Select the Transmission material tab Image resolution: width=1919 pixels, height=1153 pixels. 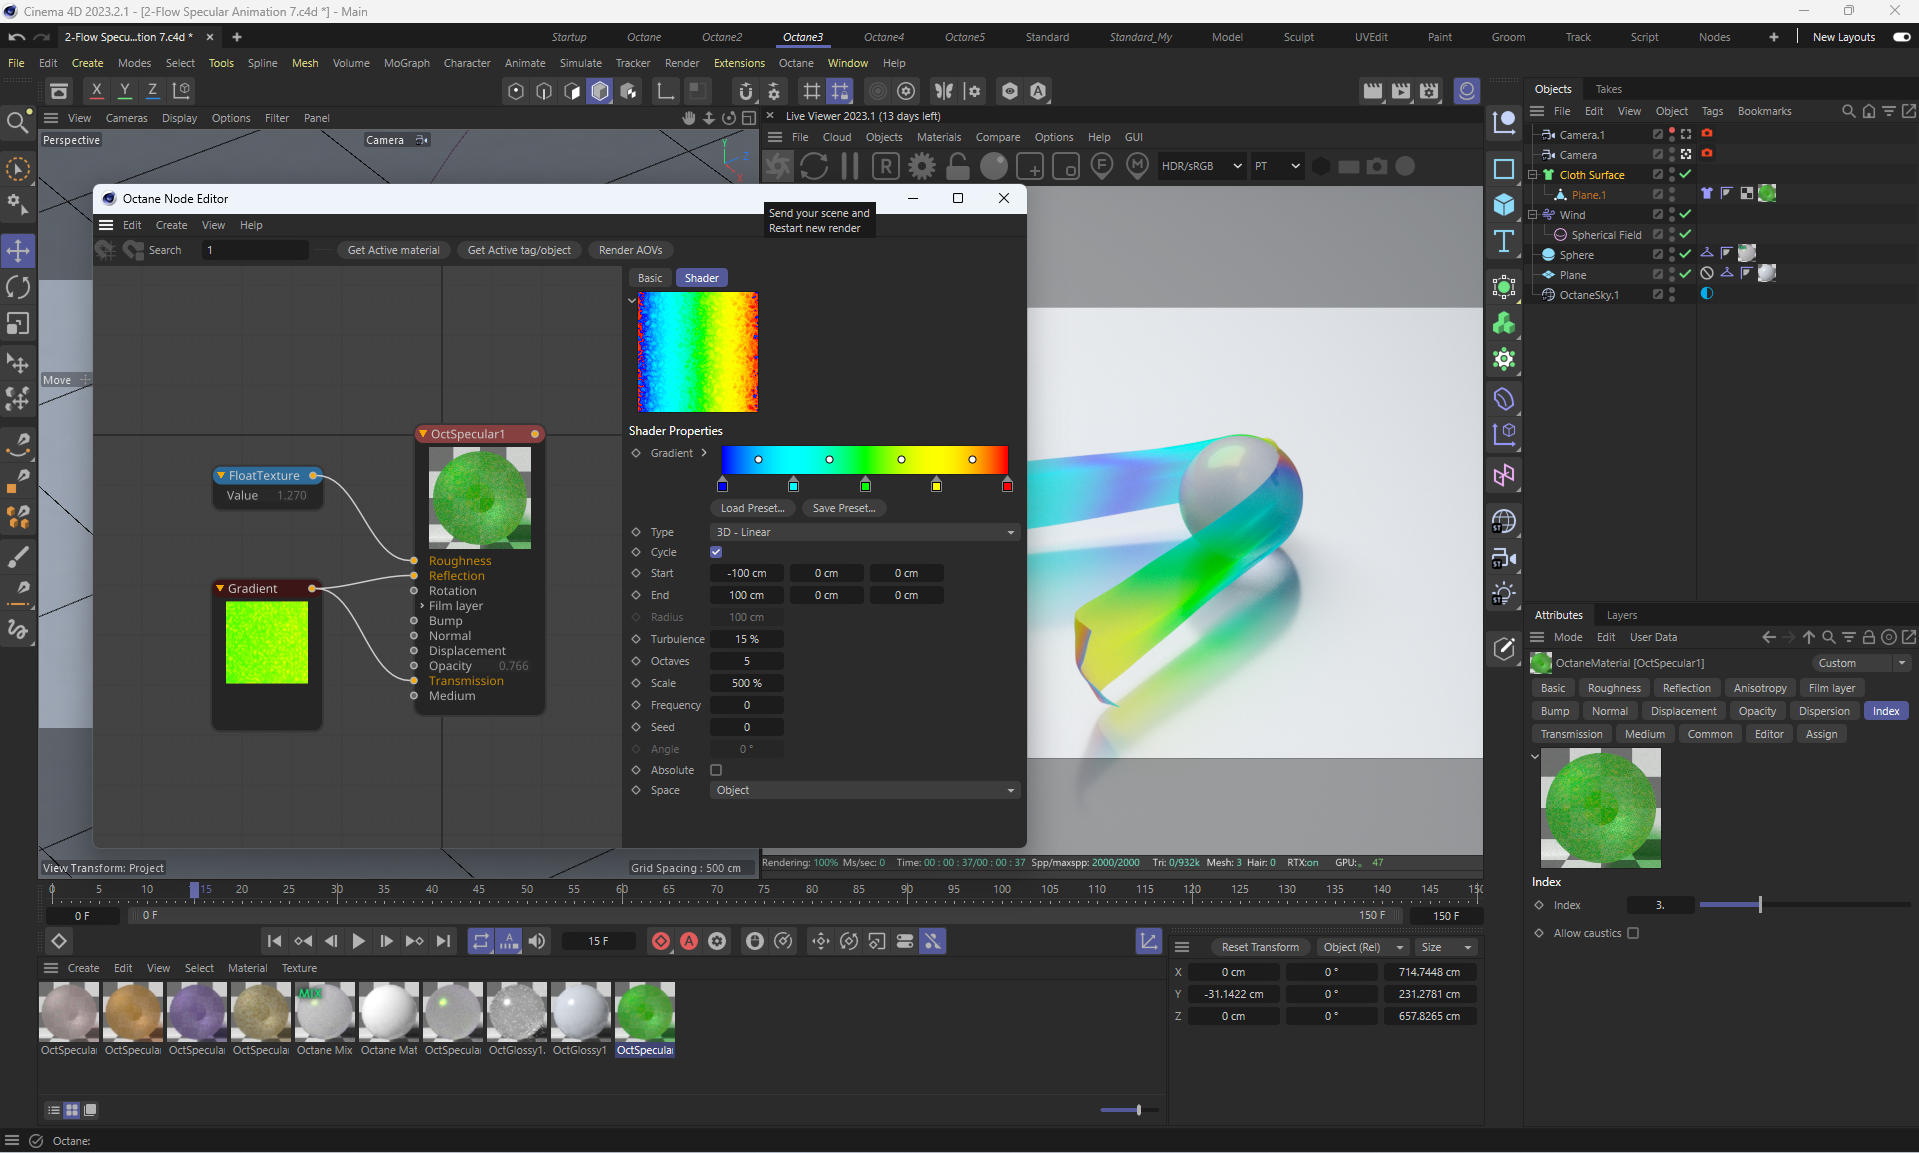tap(1571, 734)
